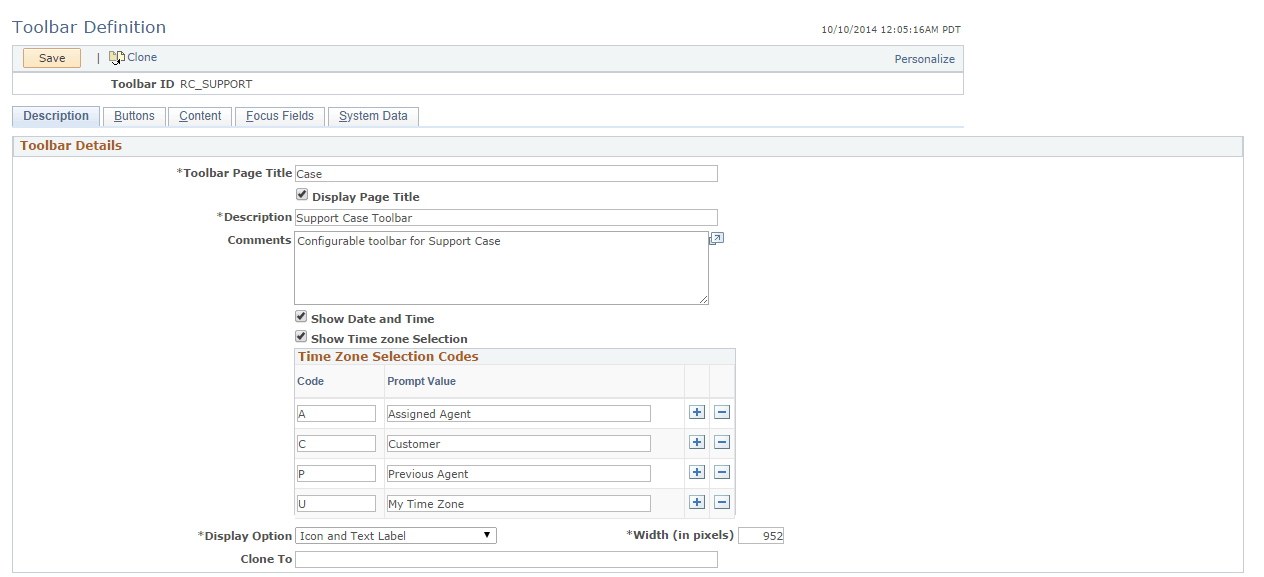Viewport: 1264px width, 577px height.
Task: Remove the My Time Zone row
Action: (721, 502)
